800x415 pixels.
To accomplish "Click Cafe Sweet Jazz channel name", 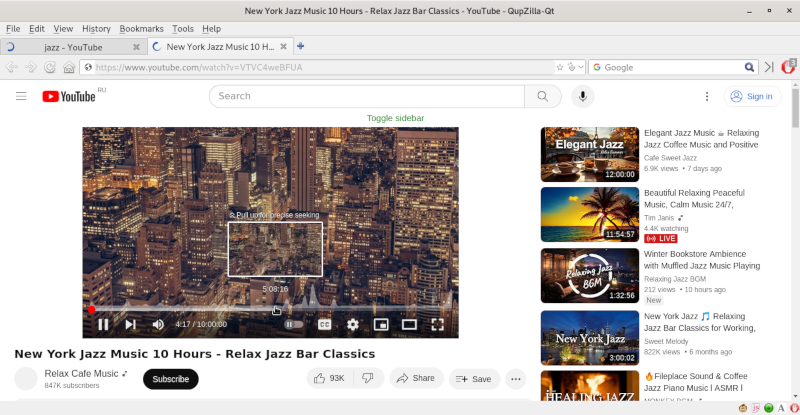I will (x=670, y=158).
